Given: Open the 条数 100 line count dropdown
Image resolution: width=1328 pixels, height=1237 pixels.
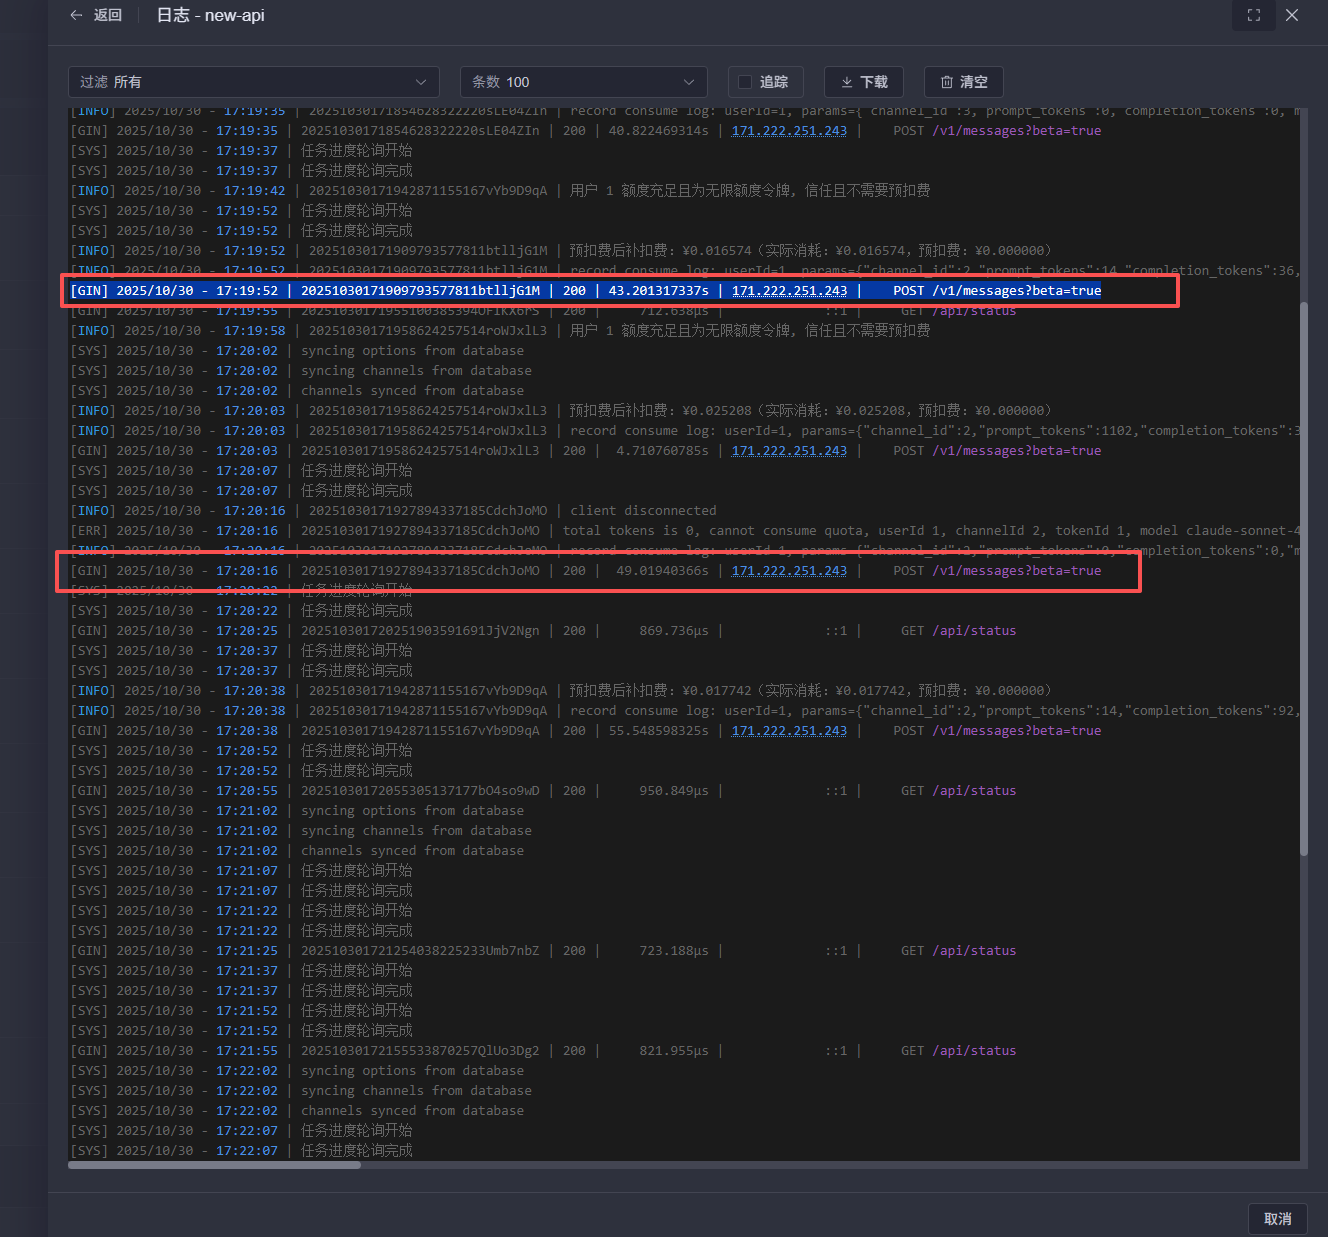Looking at the screenshot, I should tap(583, 82).
